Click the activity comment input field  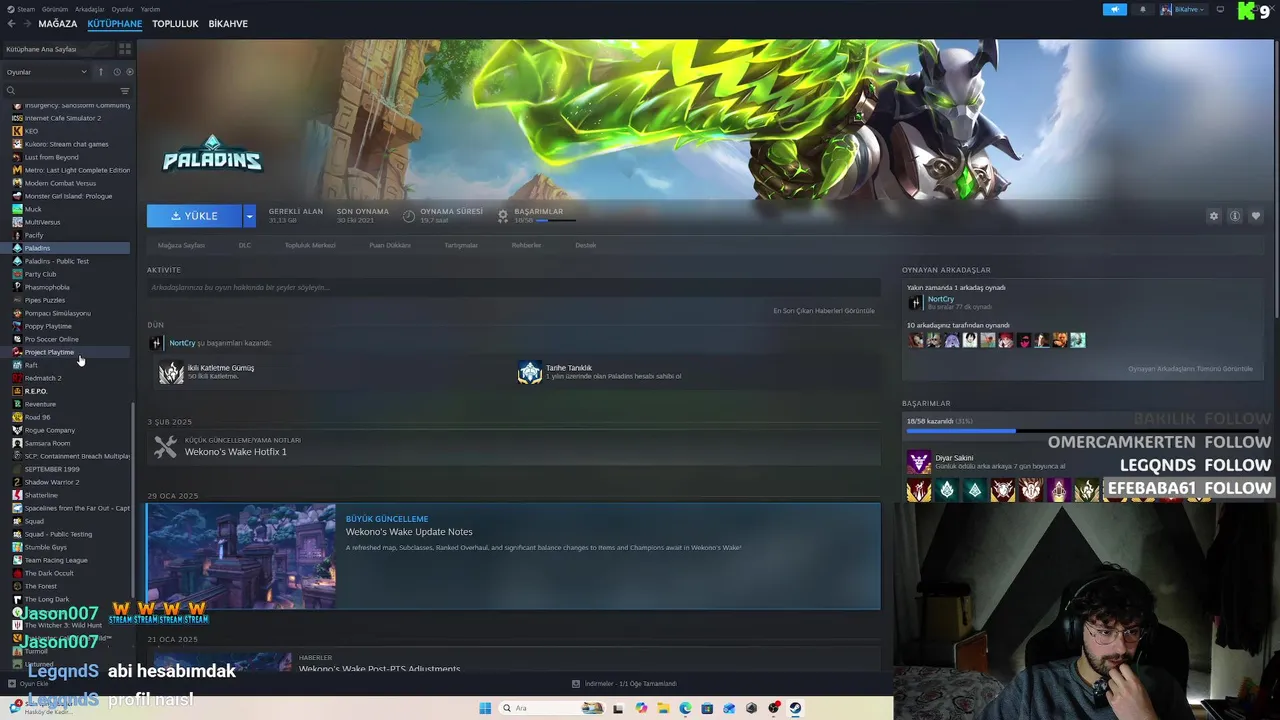513,288
